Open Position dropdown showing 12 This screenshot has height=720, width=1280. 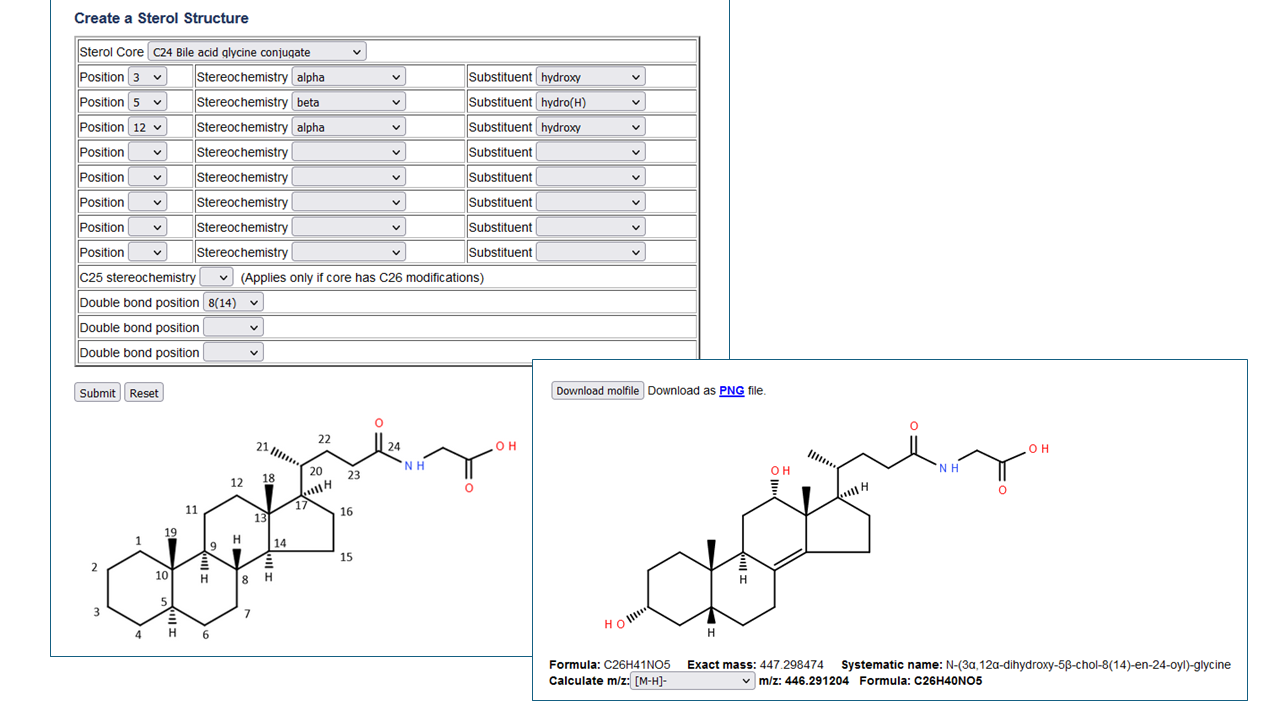coord(147,127)
